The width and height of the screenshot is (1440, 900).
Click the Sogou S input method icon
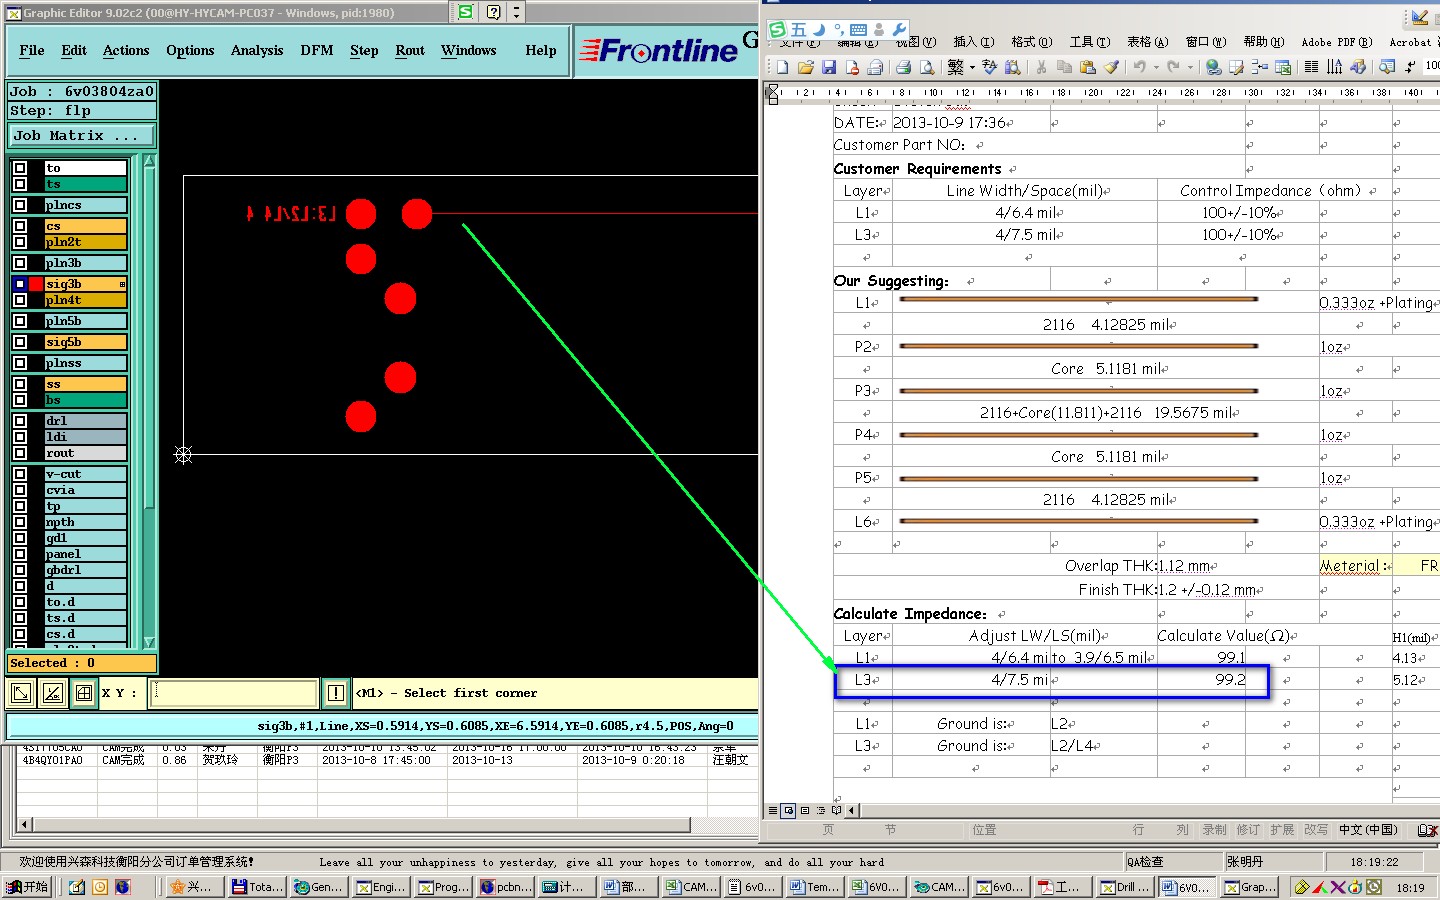tap(777, 30)
